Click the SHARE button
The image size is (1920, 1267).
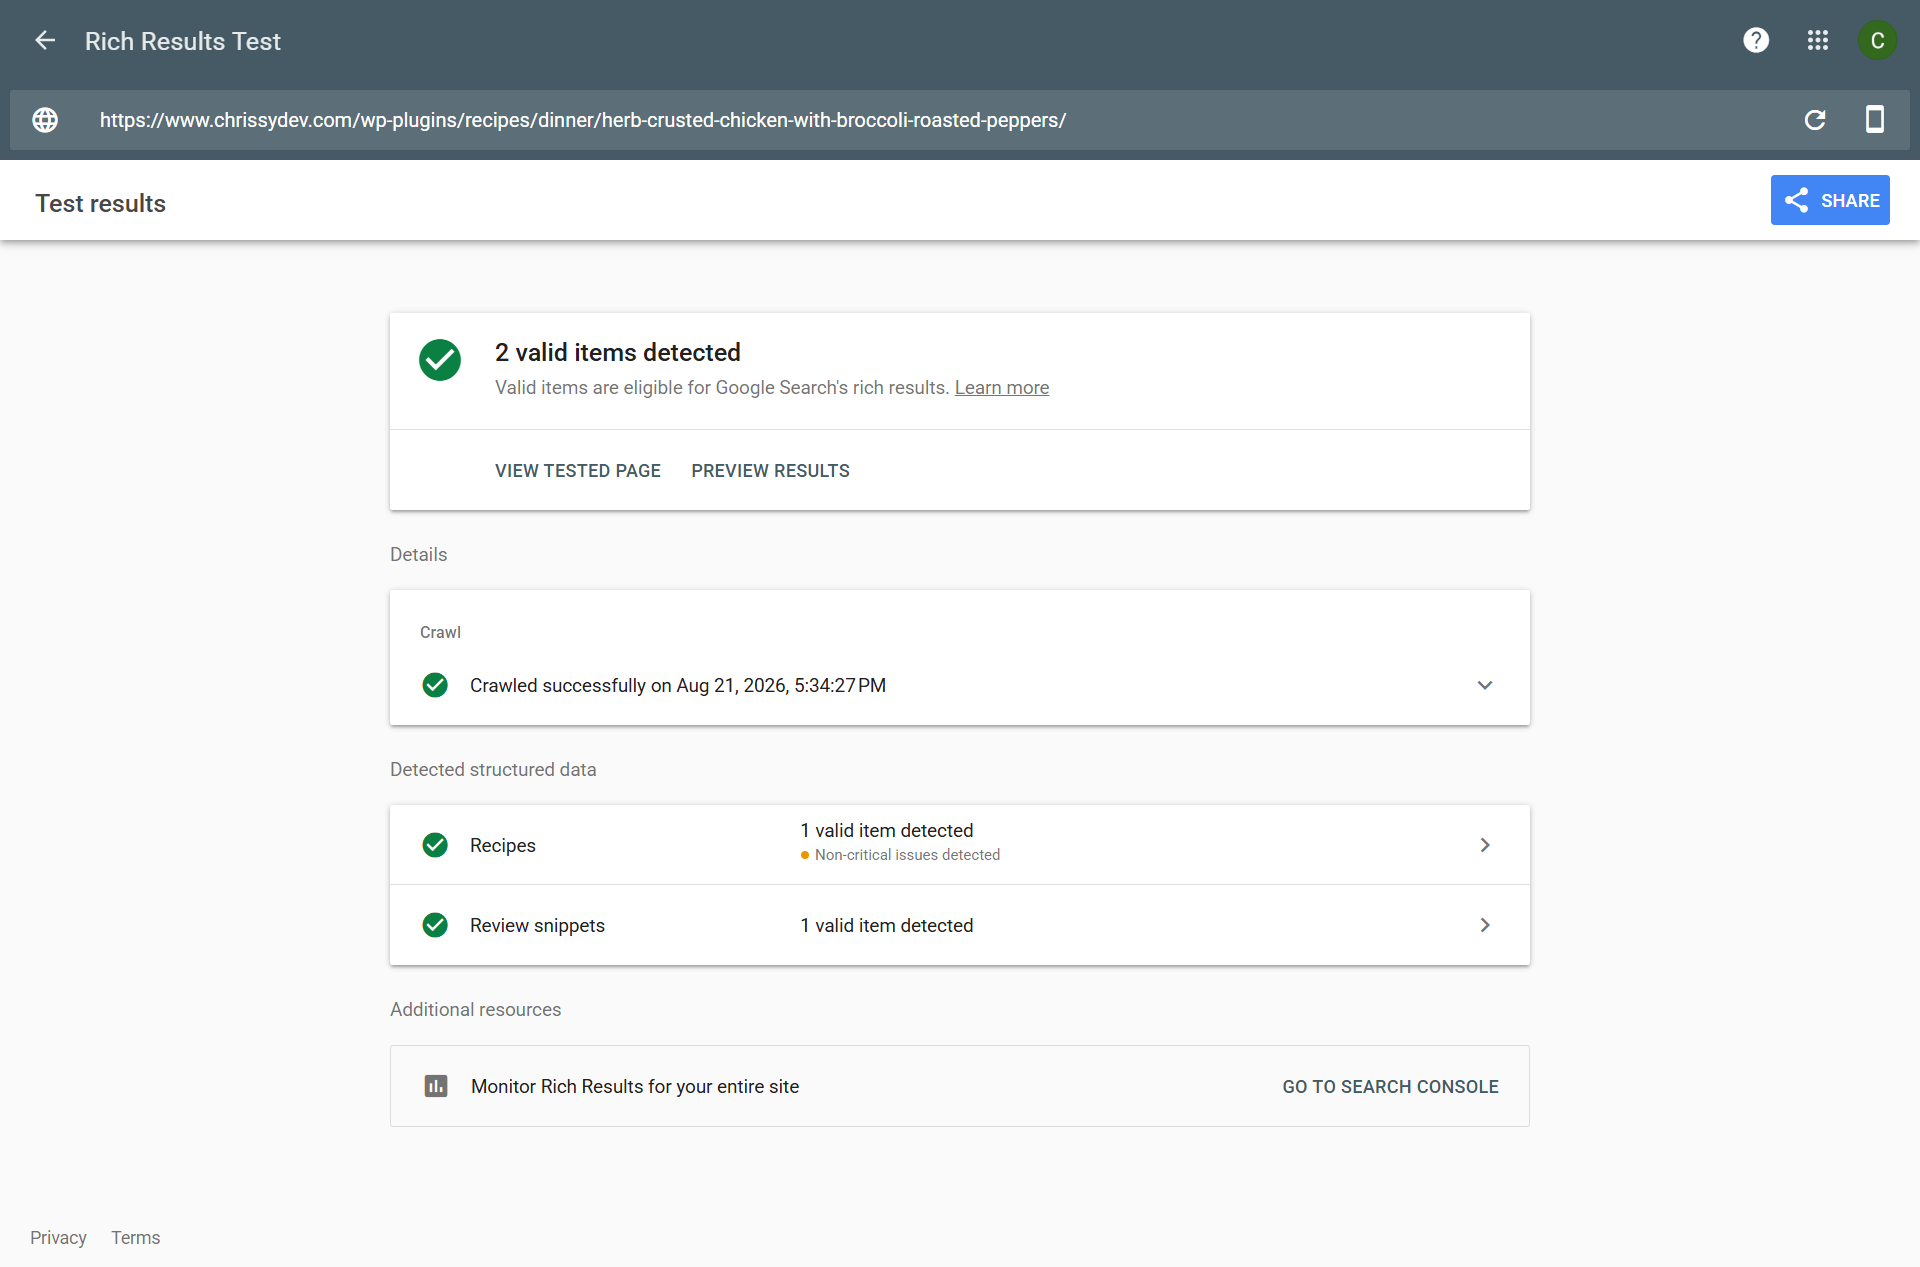(x=1830, y=200)
